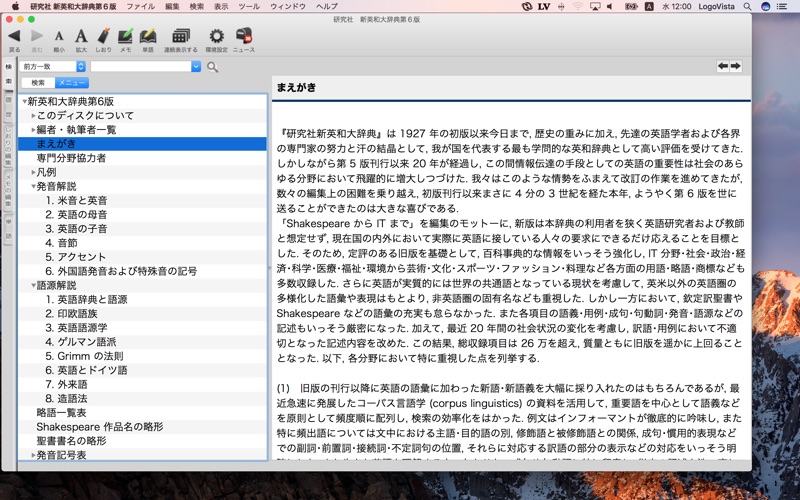Open the 前方一致 search mode dropdown

coord(53,66)
